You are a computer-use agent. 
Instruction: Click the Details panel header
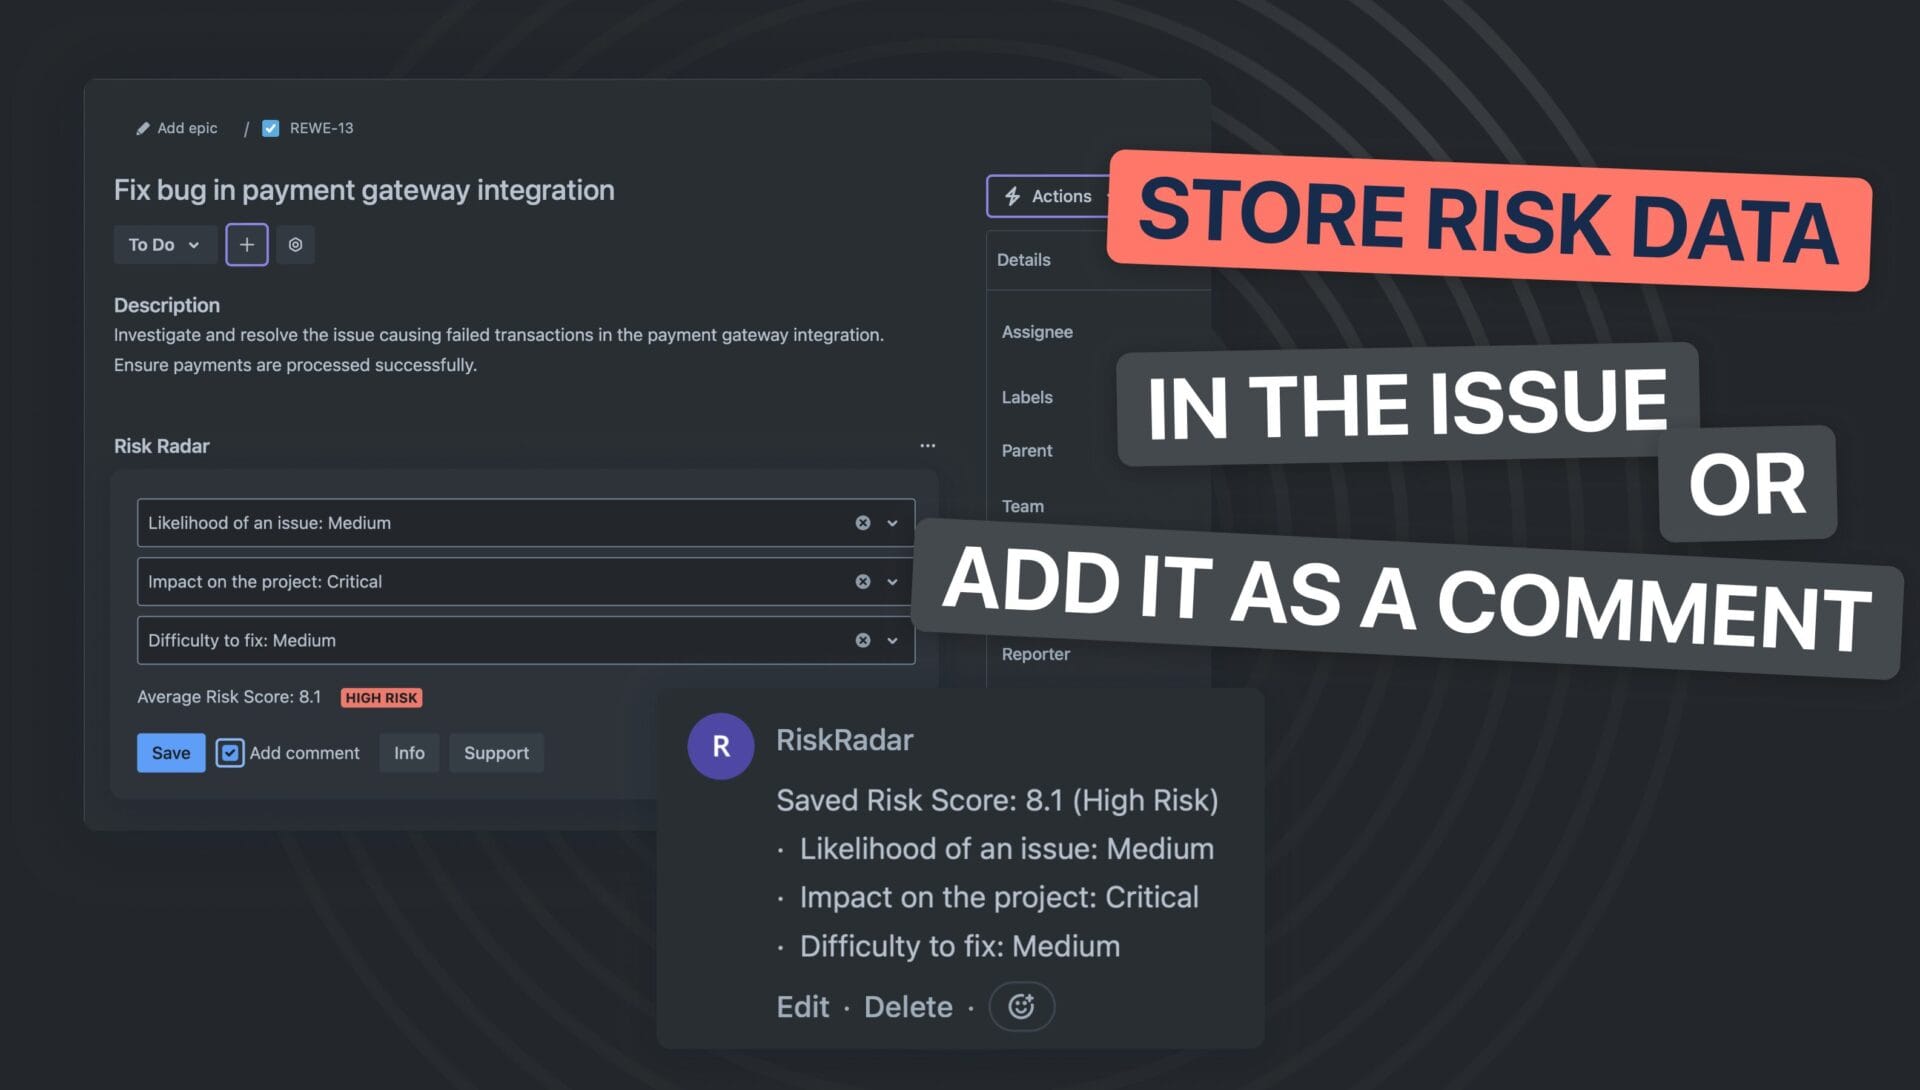tap(1024, 260)
